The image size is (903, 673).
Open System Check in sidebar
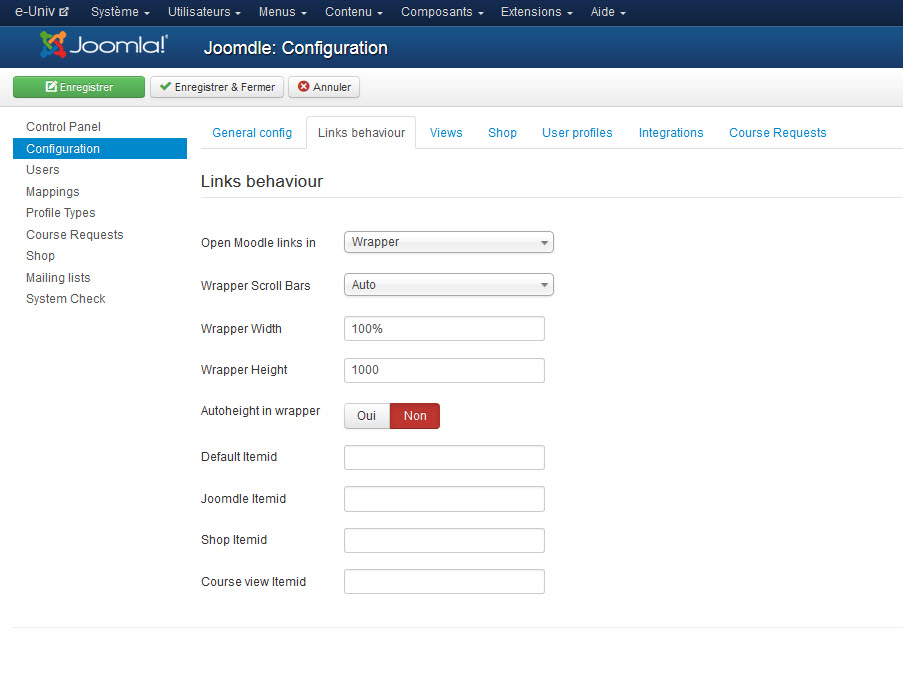tap(65, 299)
